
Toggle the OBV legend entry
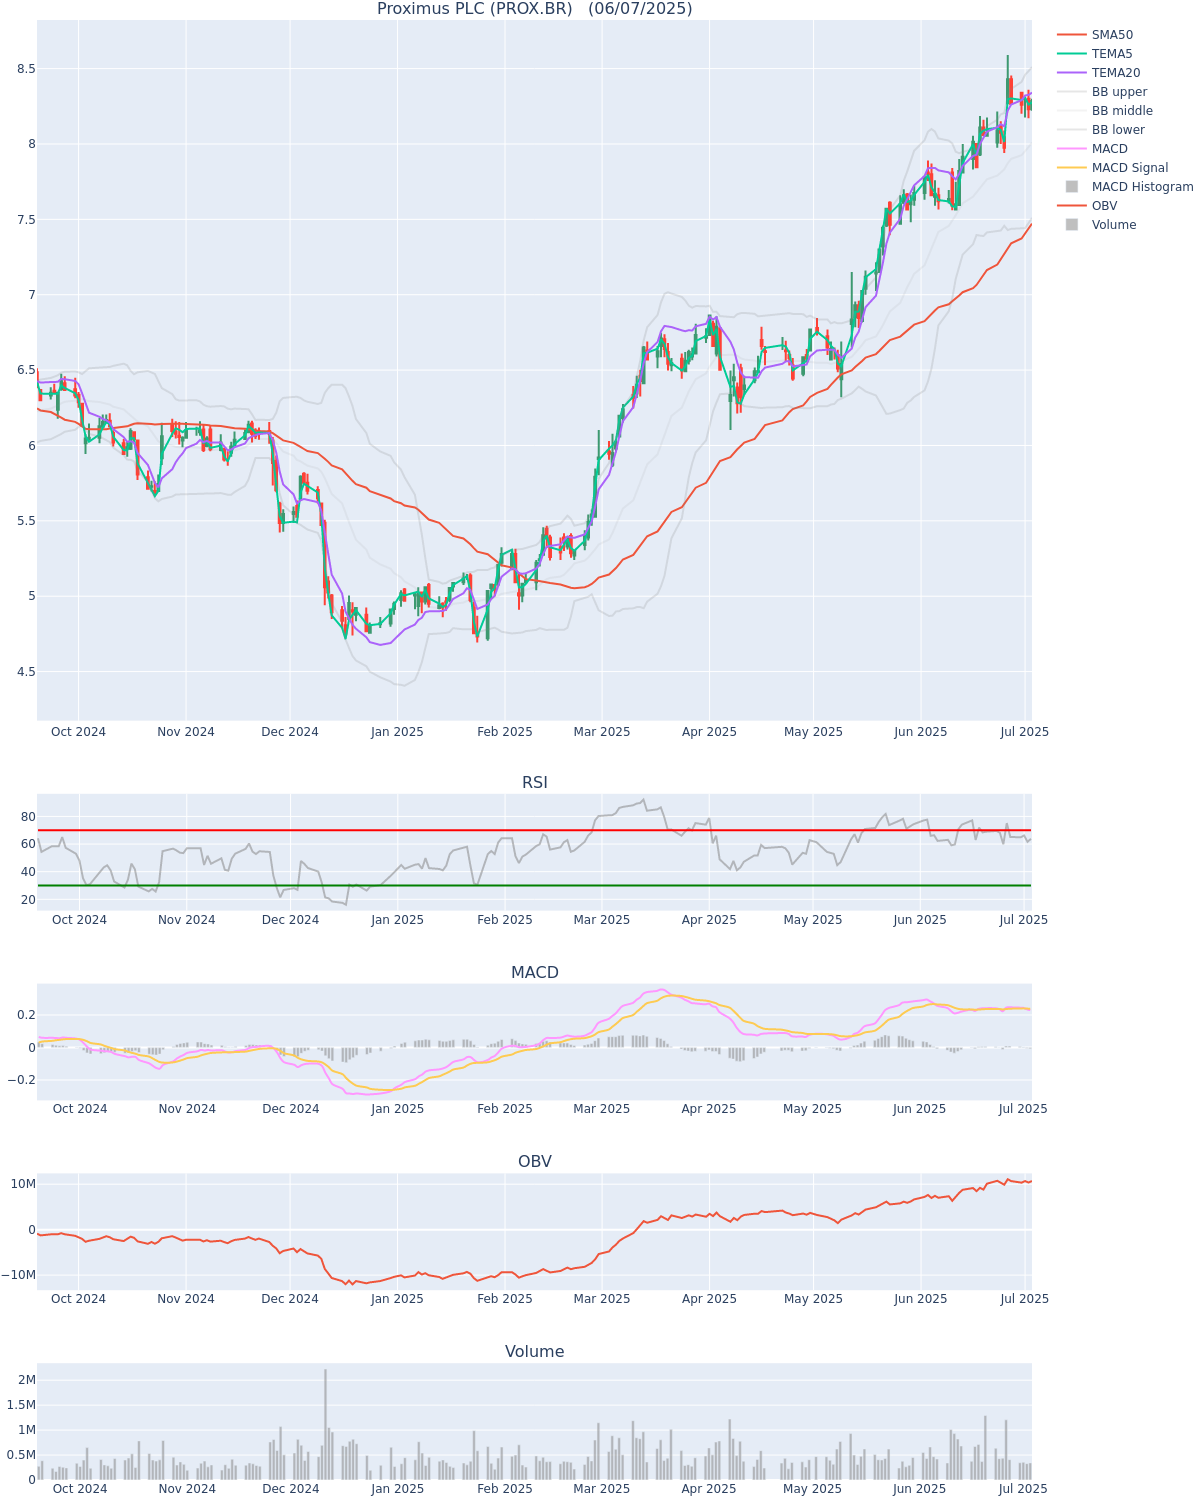click(1104, 206)
